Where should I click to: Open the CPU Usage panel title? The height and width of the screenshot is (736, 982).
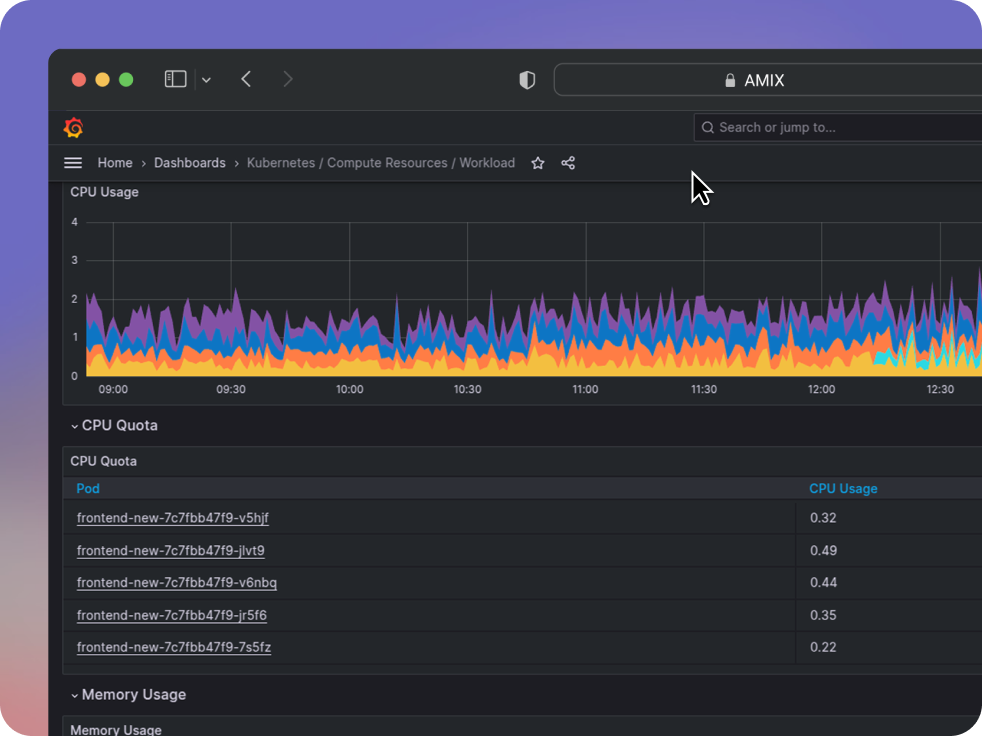[x=104, y=192]
